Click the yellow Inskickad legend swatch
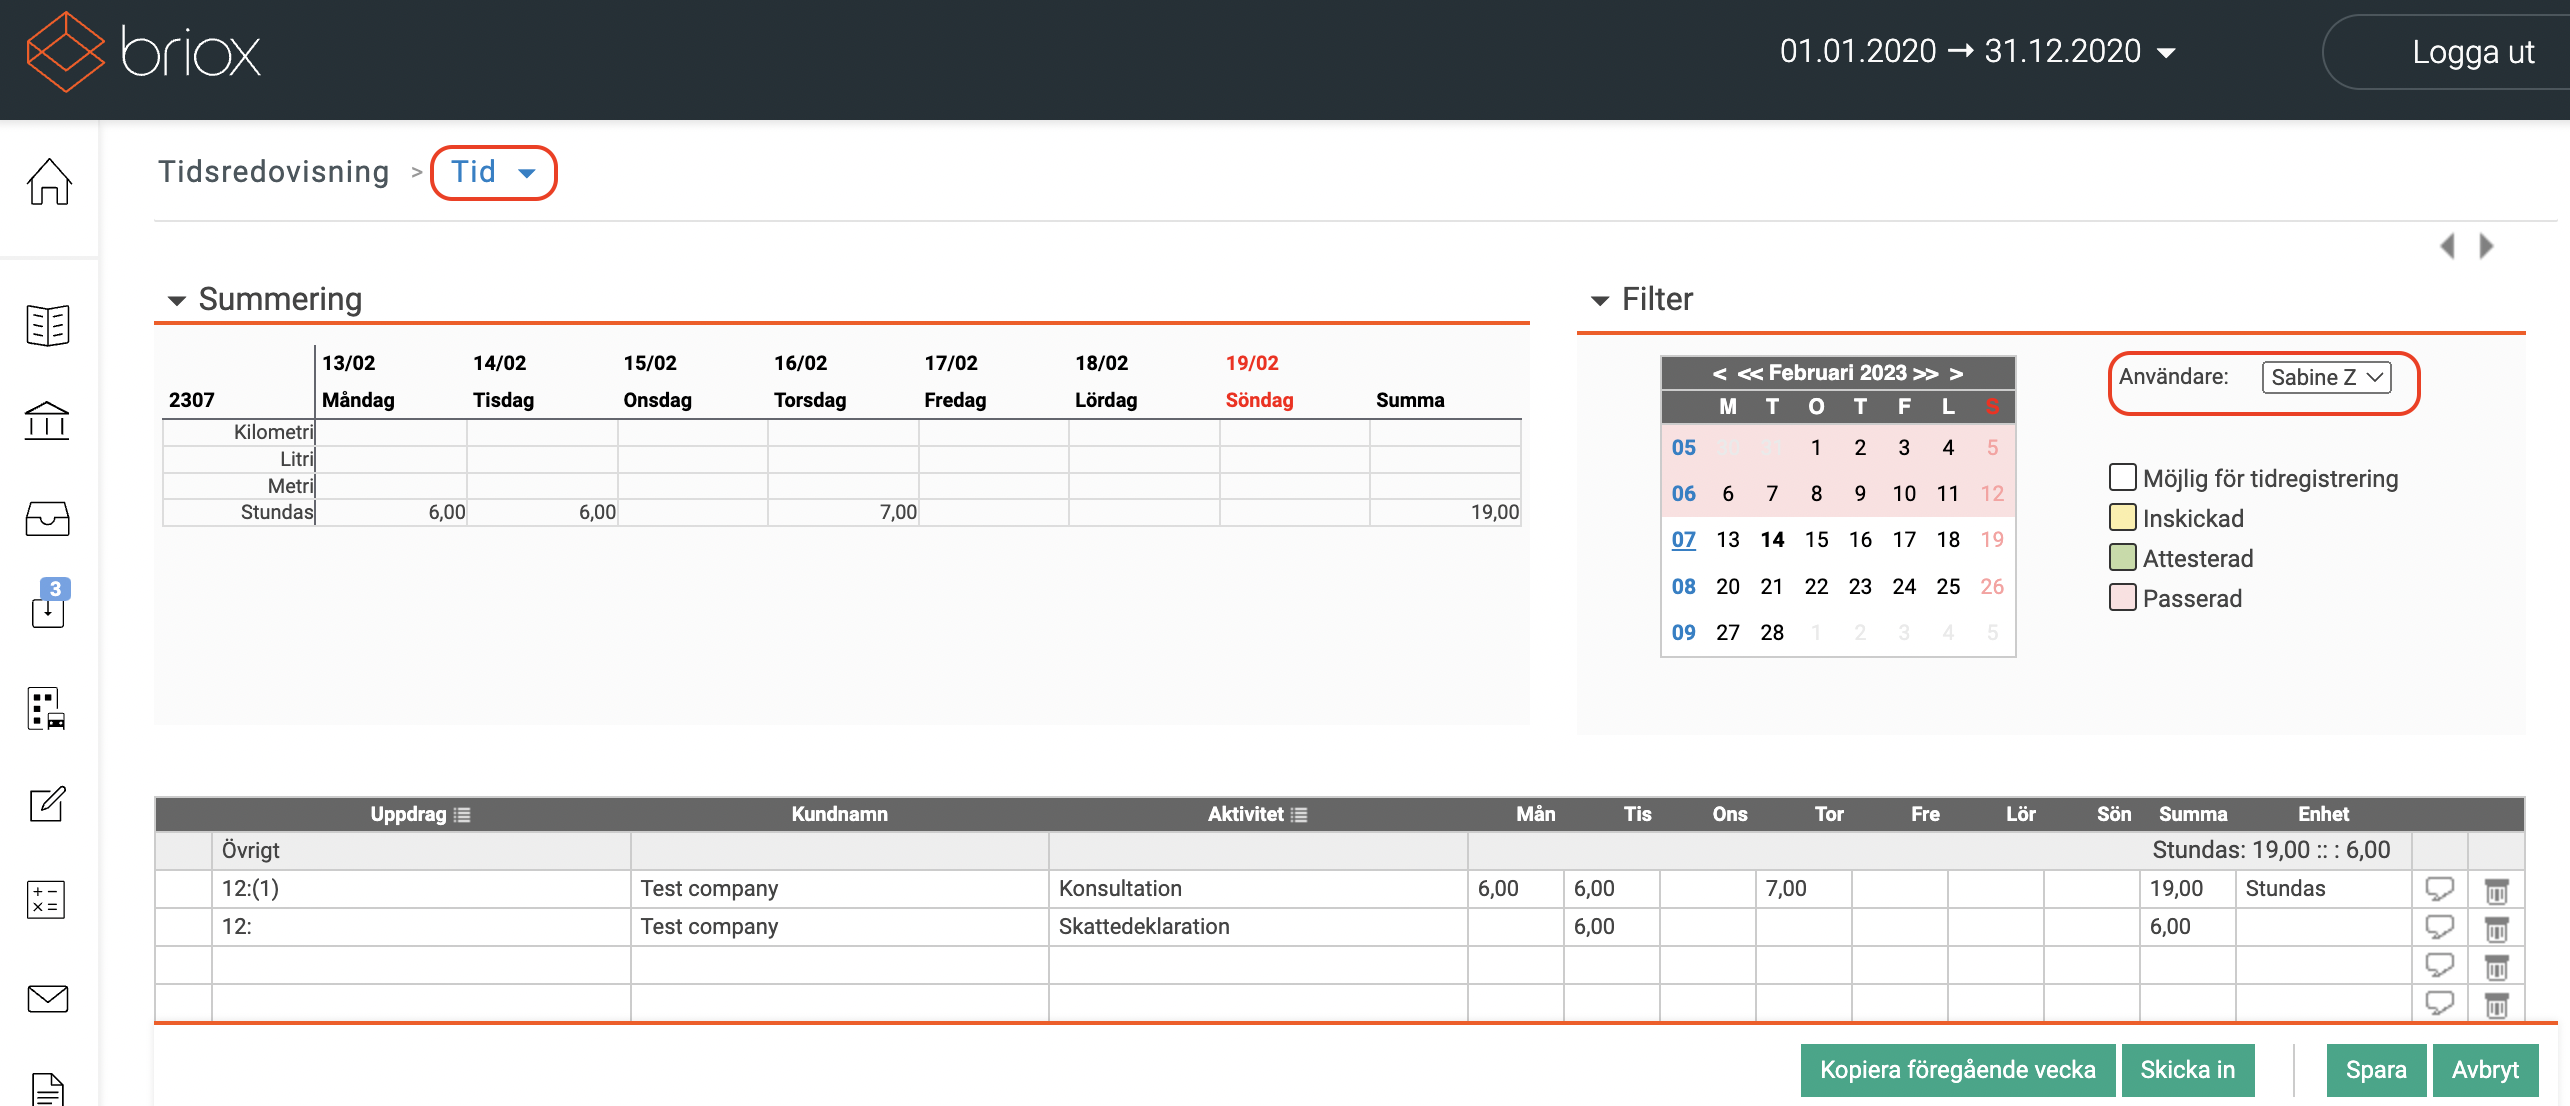Viewport: 2570px width, 1106px height. pos(2122,517)
